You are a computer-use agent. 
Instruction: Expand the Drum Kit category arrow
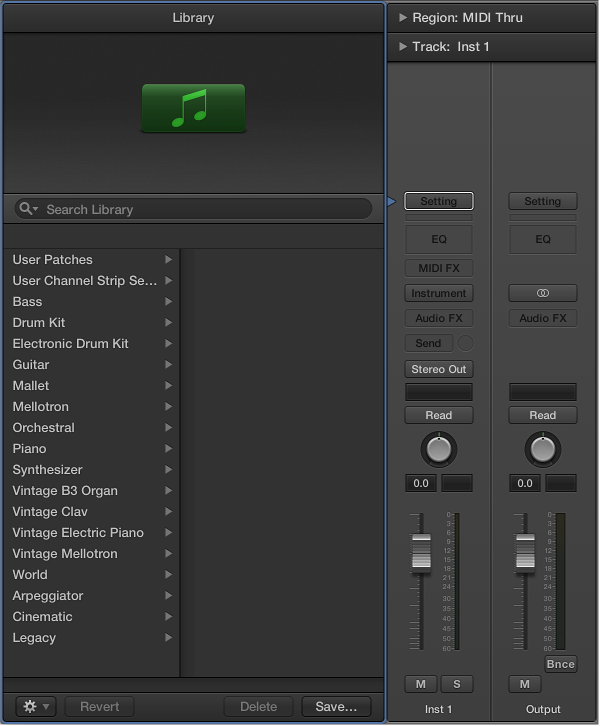(169, 323)
